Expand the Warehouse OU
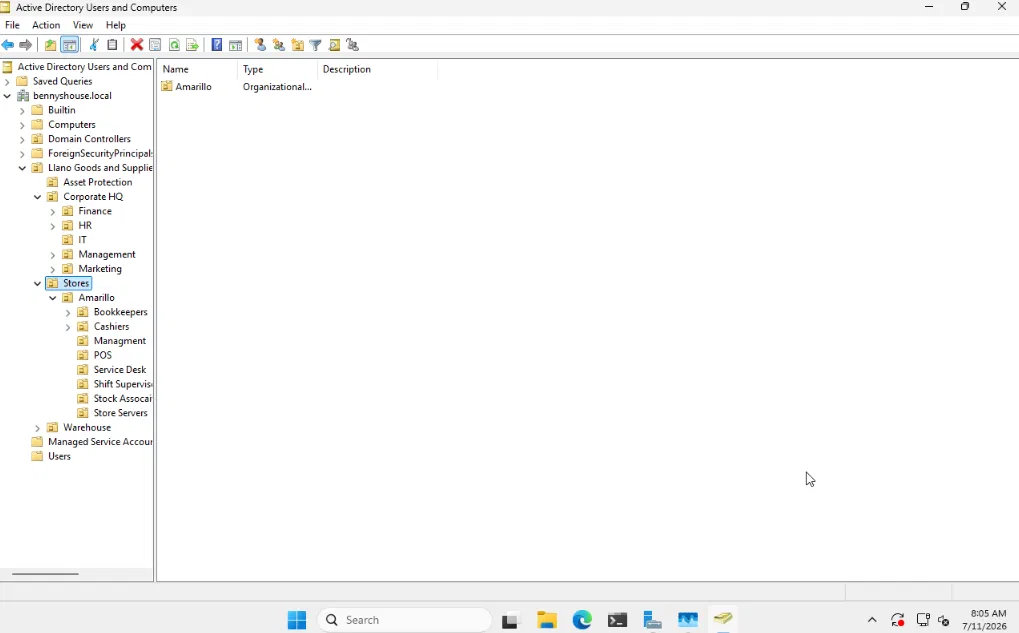The width and height of the screenshot is (1019, 633). click(x=38, y=428)
